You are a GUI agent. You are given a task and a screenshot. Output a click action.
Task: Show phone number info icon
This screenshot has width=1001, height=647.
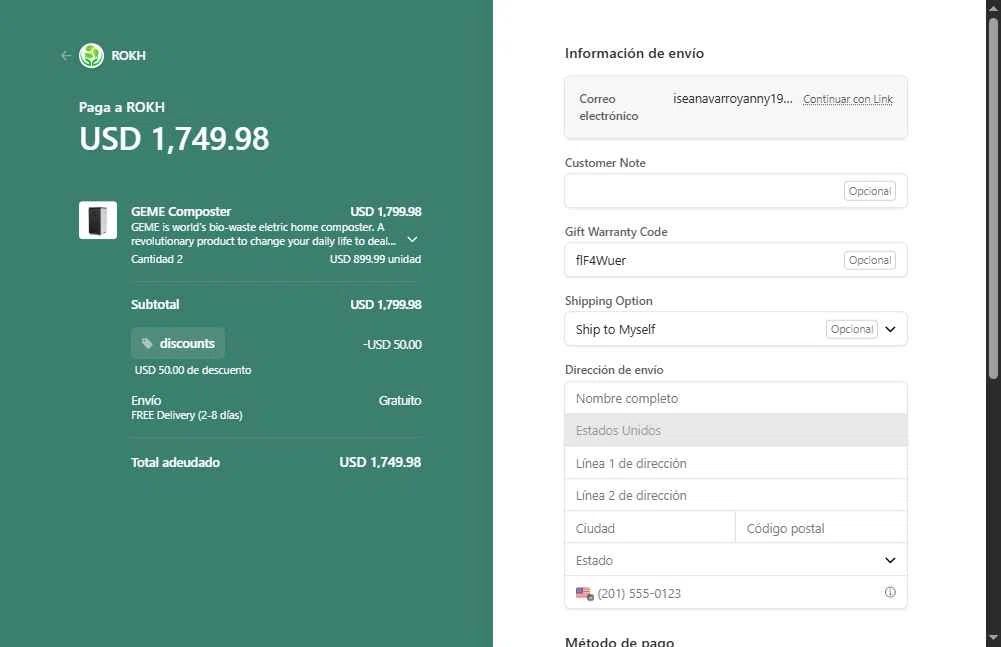[x=890, y=592]
